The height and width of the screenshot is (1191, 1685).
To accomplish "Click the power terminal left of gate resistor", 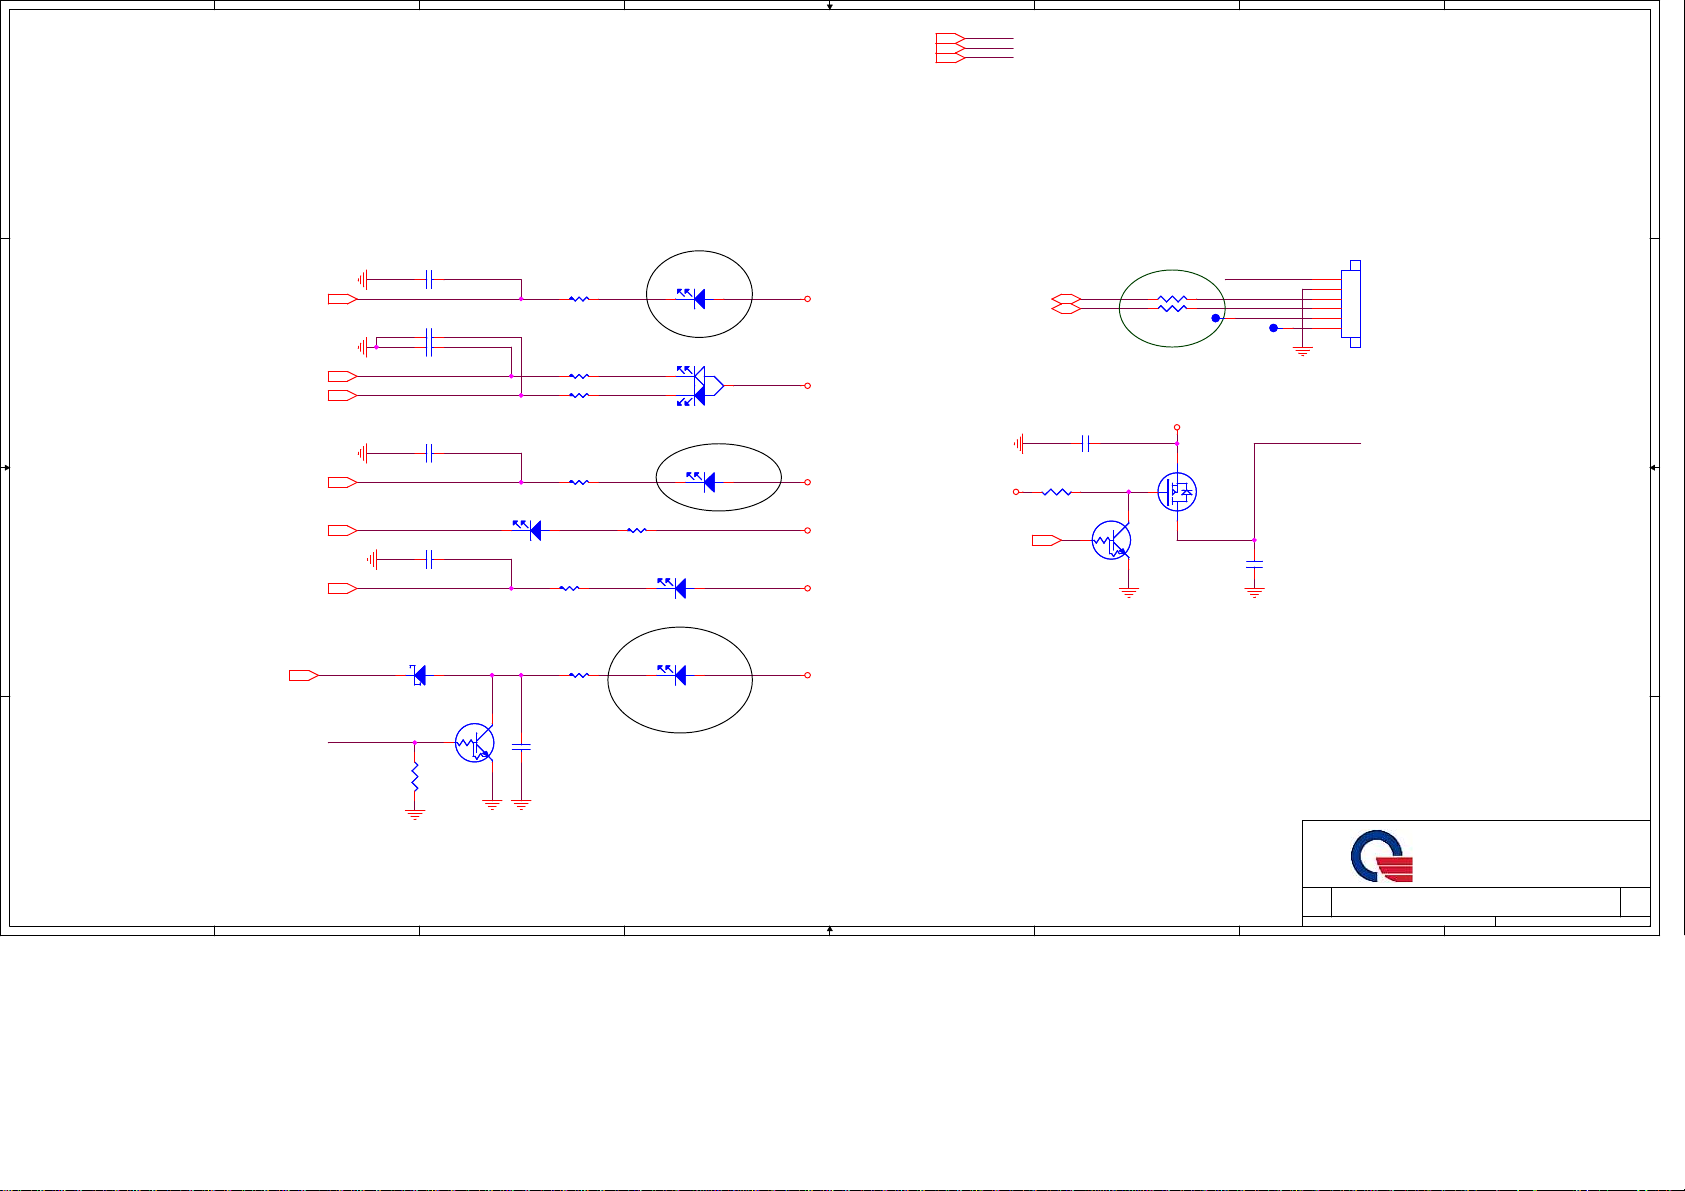I will pos(1016,492).
